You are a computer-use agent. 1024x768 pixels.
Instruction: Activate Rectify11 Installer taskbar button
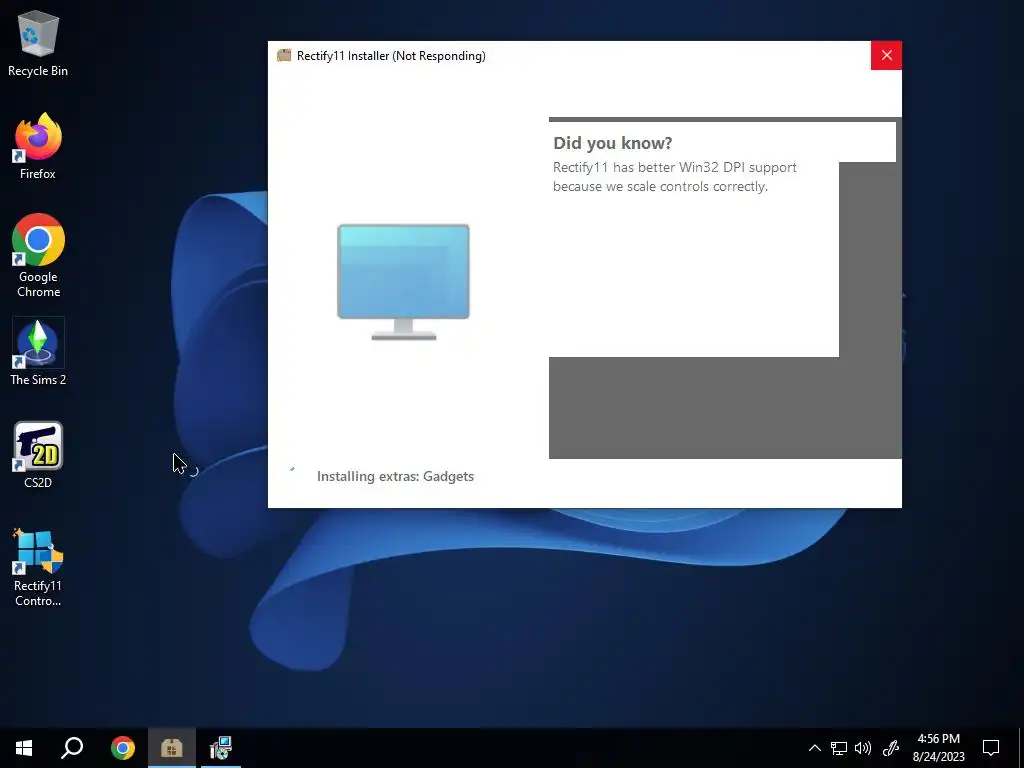[172, 748]
